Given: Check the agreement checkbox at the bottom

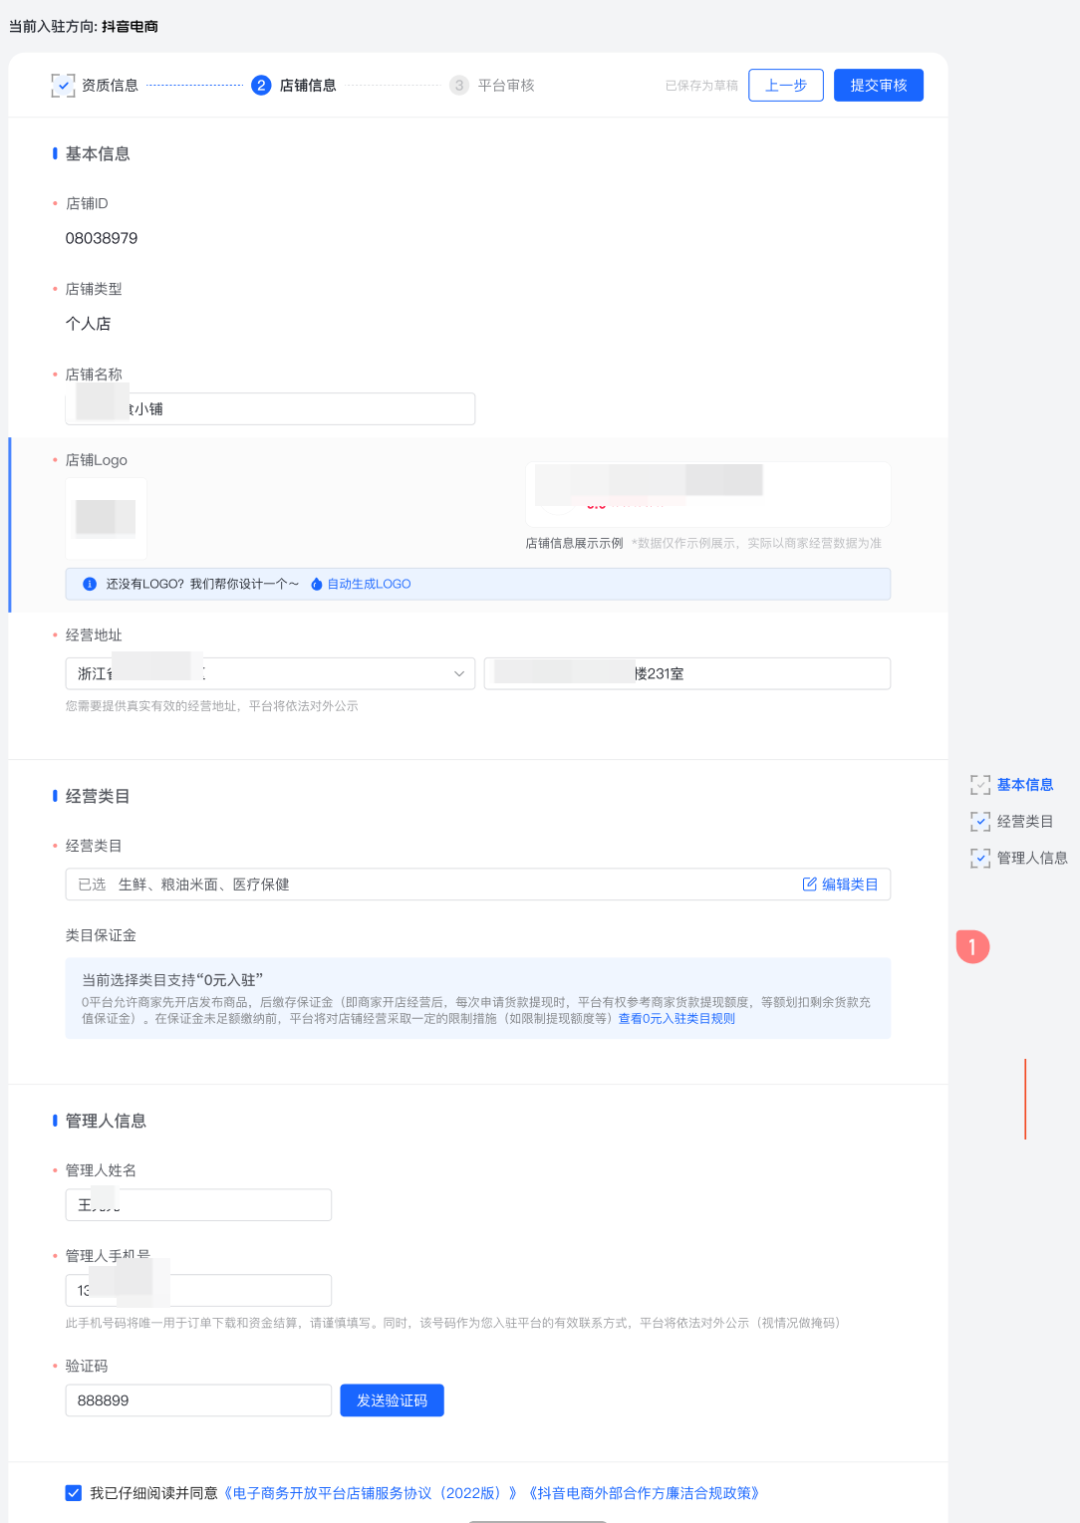Looking at the screenshot, I should tap(72, 1493).
